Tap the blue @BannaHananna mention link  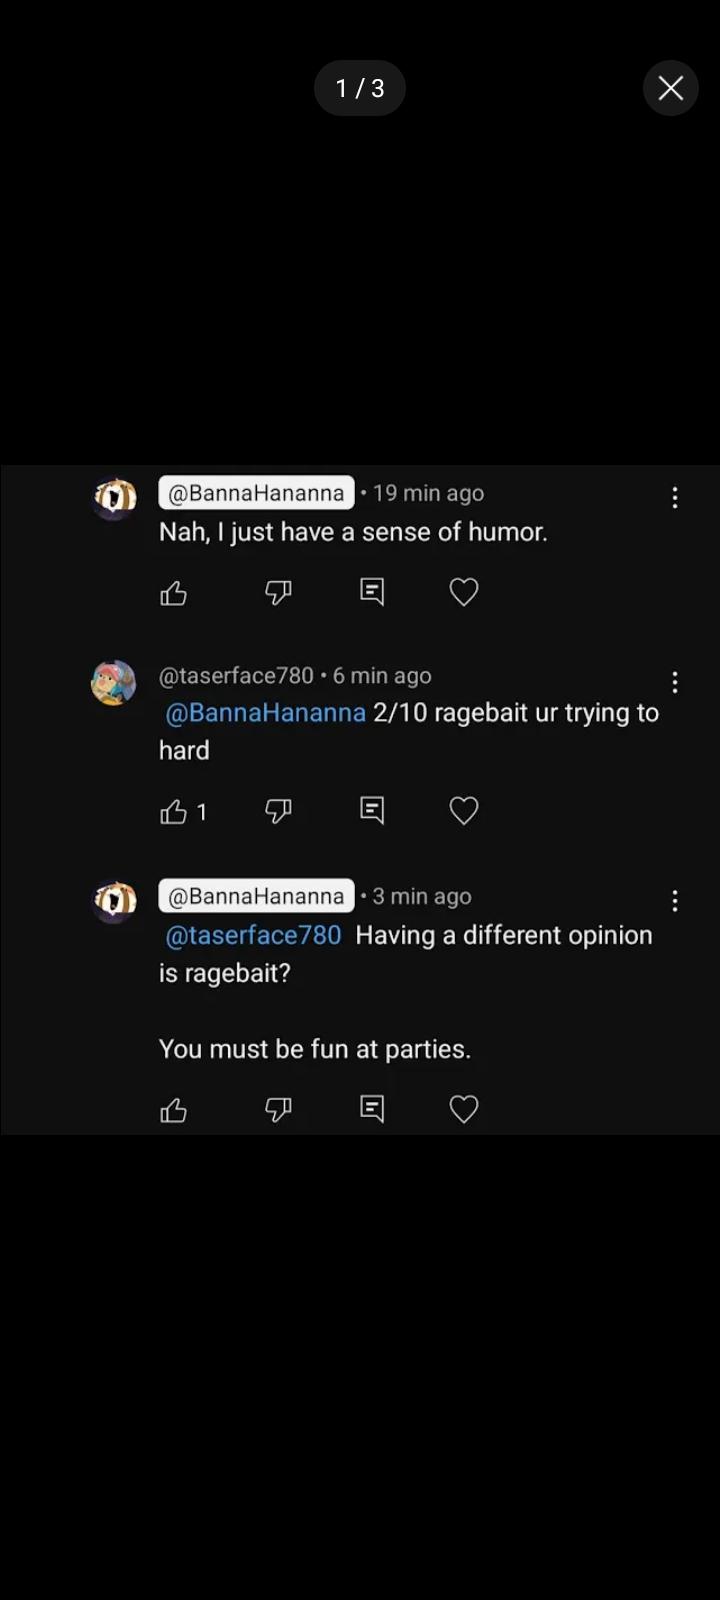(265, 713)
